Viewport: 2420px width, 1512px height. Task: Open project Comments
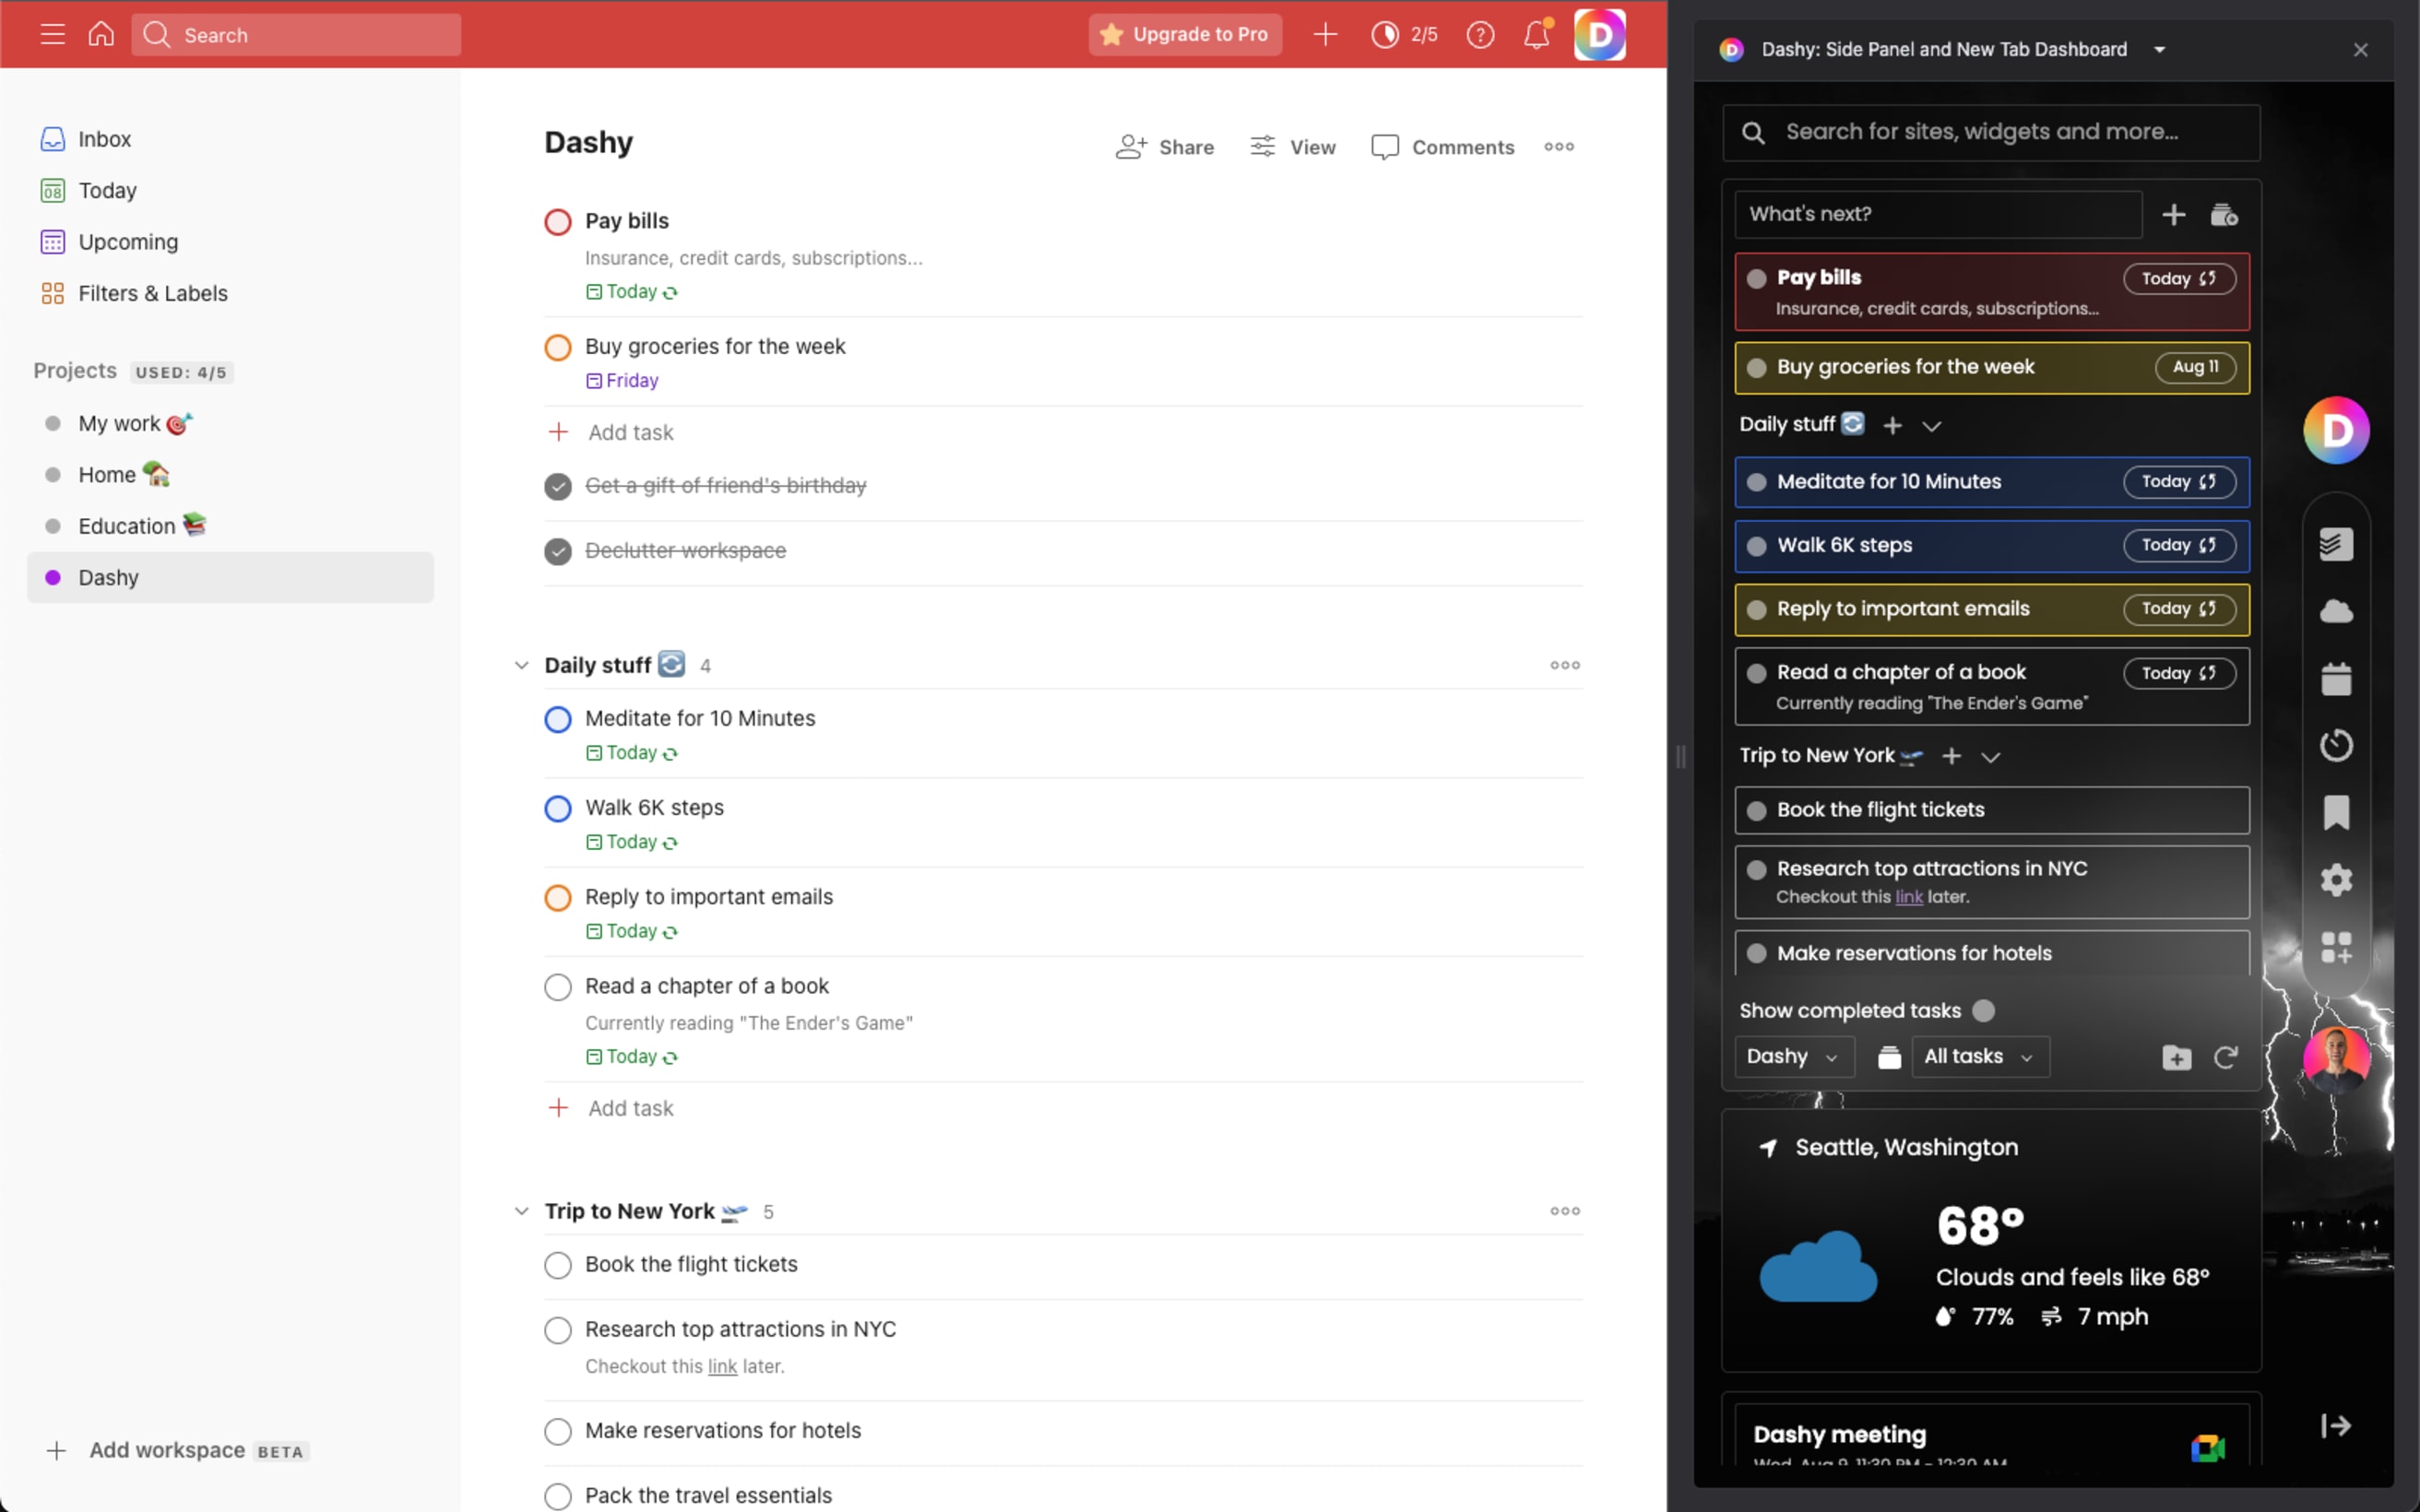tap(1442, 147)
